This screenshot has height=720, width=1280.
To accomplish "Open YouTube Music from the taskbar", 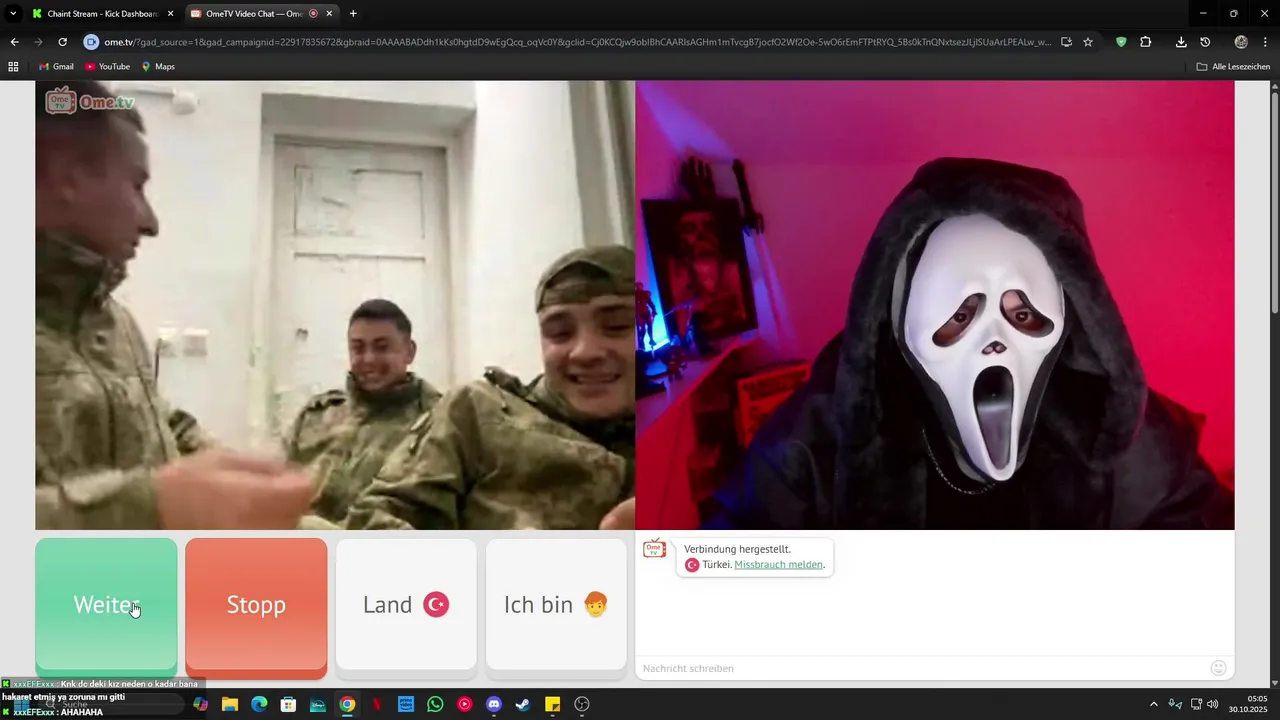I will click(x=464, y=704).
